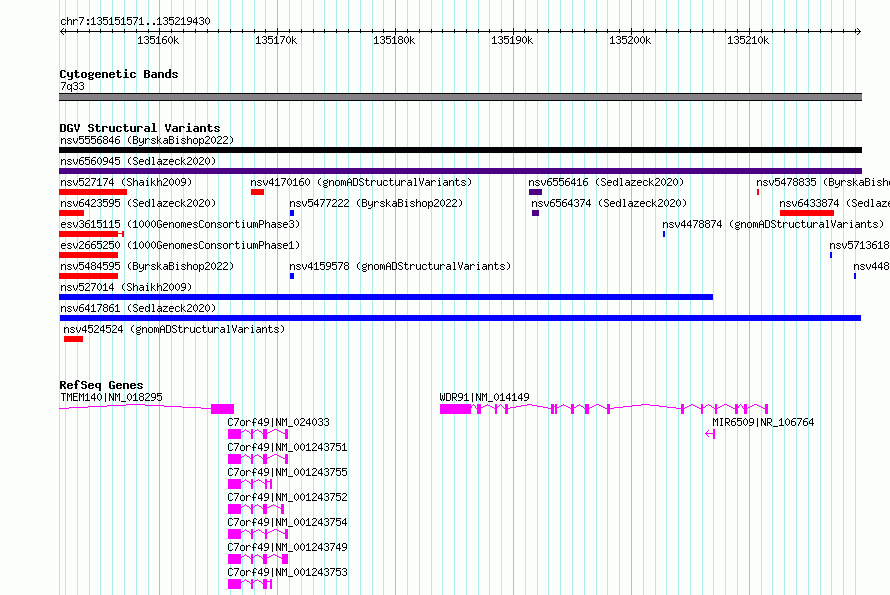This screenshot has width=890, height=595.
Task: Open nsv5478835 variant label
Action: 822,182
